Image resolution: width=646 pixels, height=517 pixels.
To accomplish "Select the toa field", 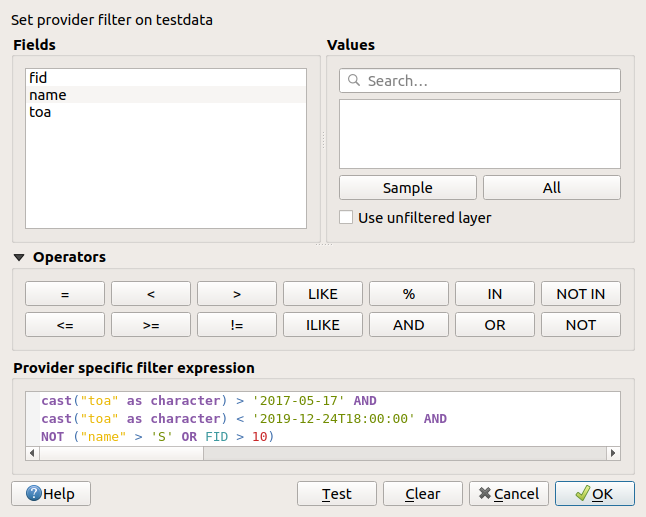I will coord(40,112).
